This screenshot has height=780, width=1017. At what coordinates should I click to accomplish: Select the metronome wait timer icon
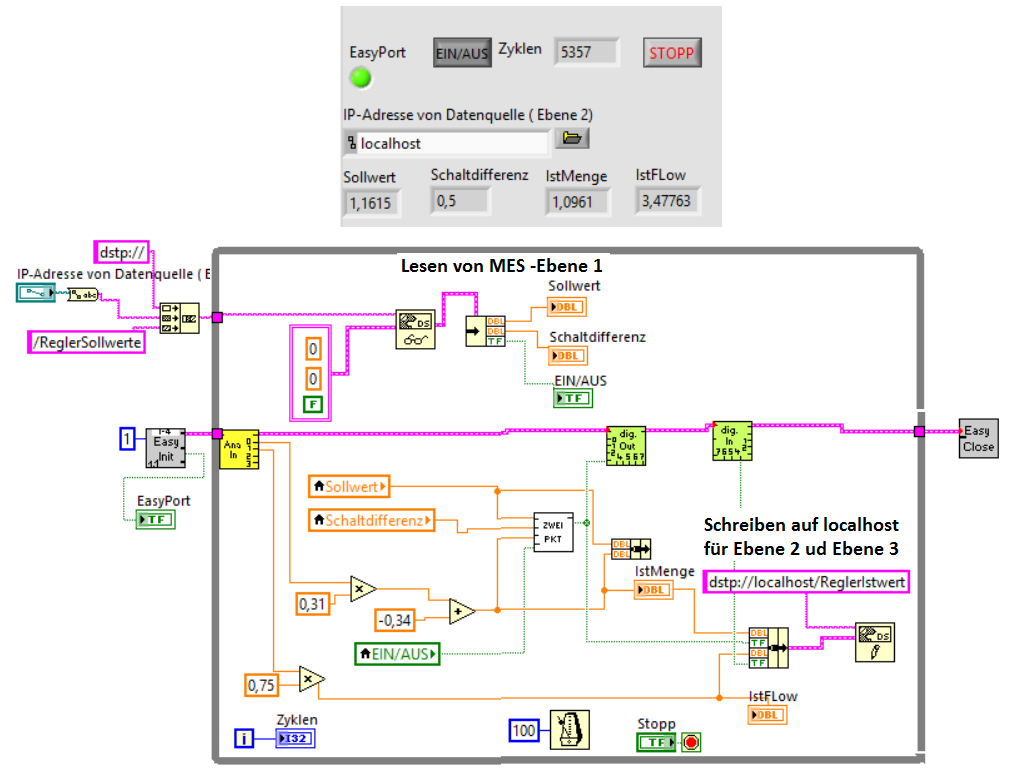point(569,729)
